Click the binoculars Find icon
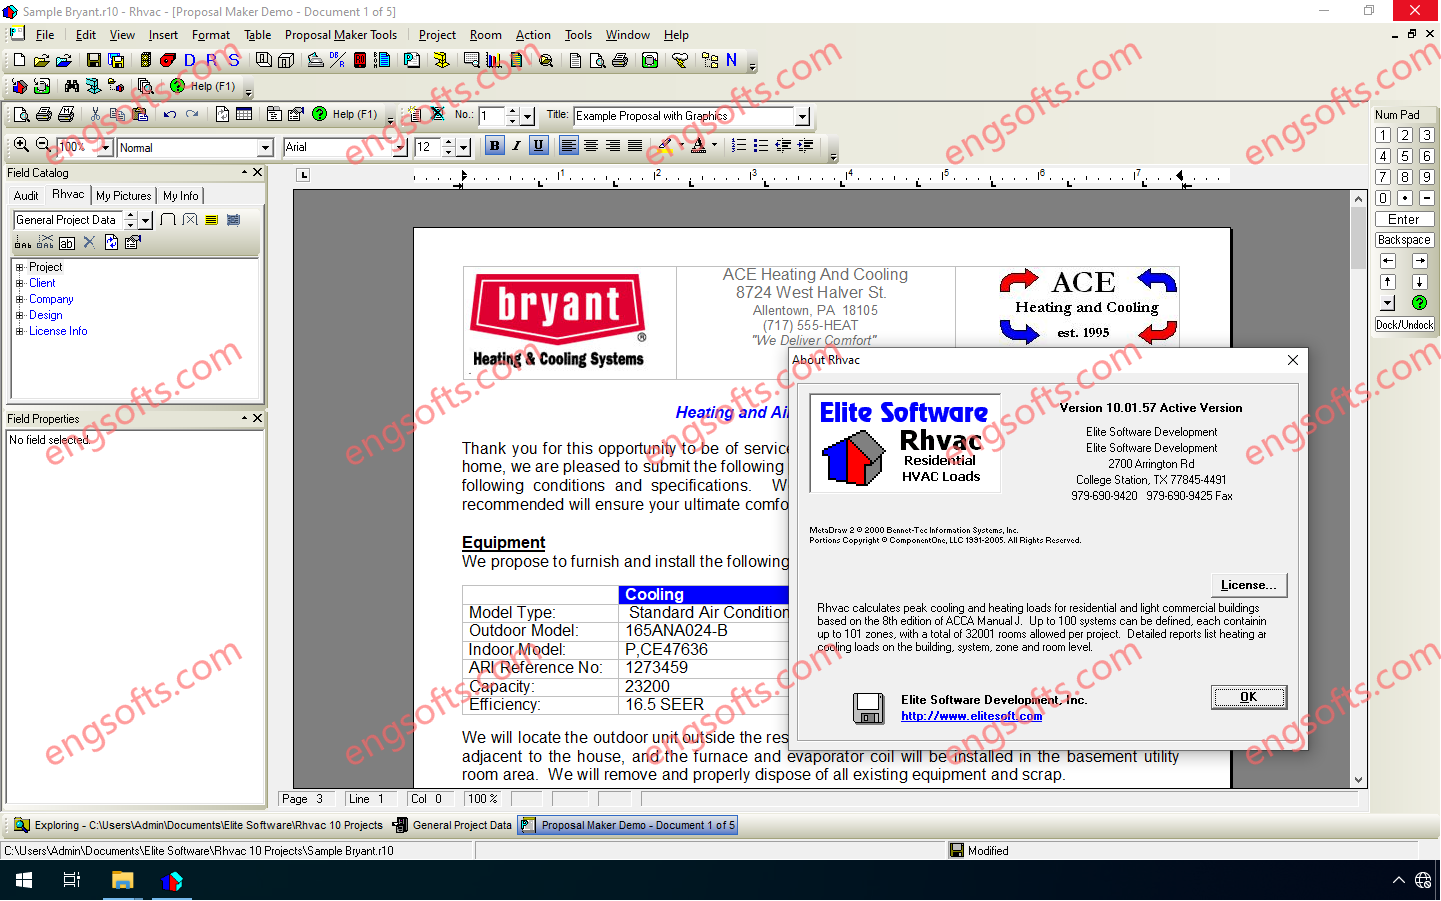Image resolution: width=1441 pixels, height=901 pixels. point(72,87)
